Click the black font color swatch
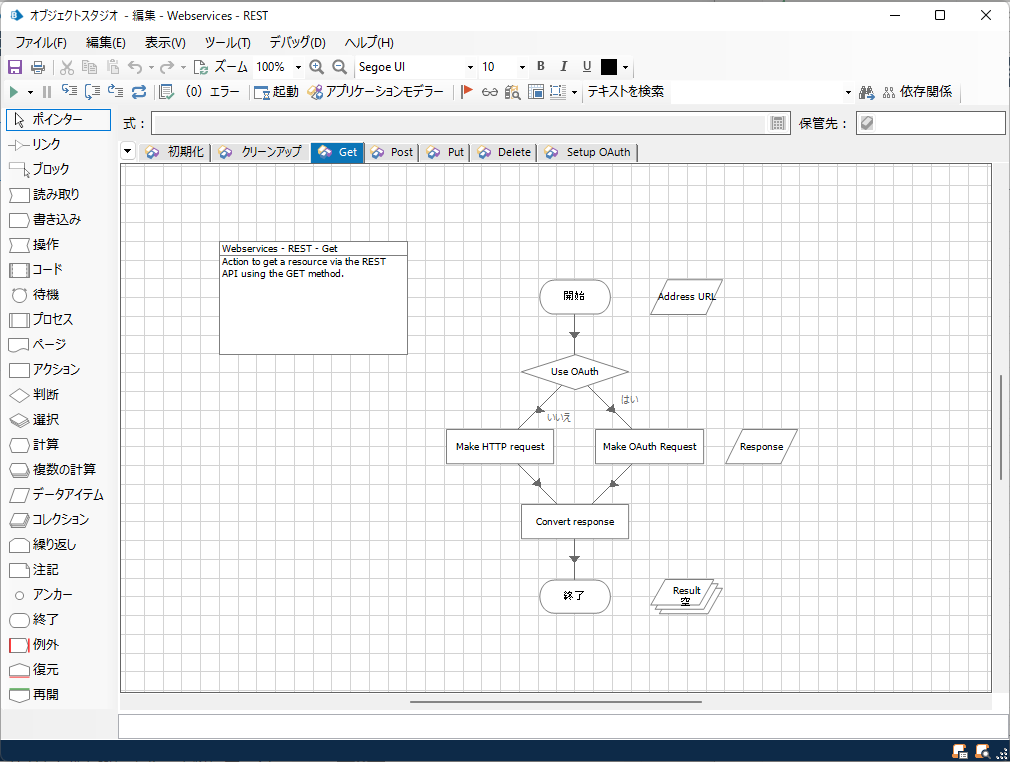This screenshot has height=762, width=1010. coord(609,67)
